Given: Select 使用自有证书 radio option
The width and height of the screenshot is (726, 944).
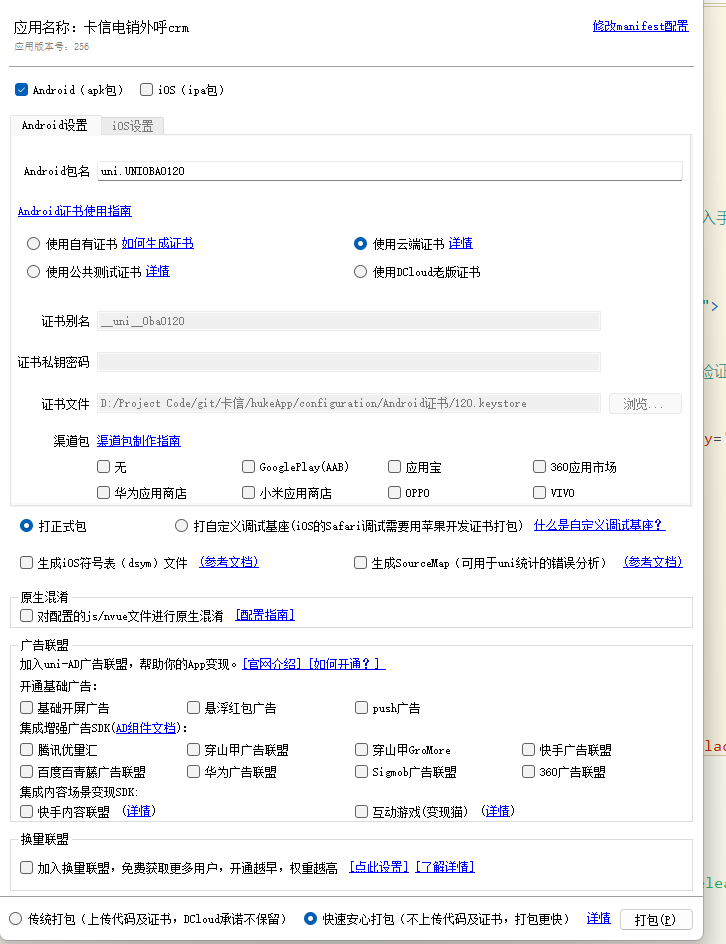Looking at the screenshot, I should pyautogui.click(x=34, y=243).
